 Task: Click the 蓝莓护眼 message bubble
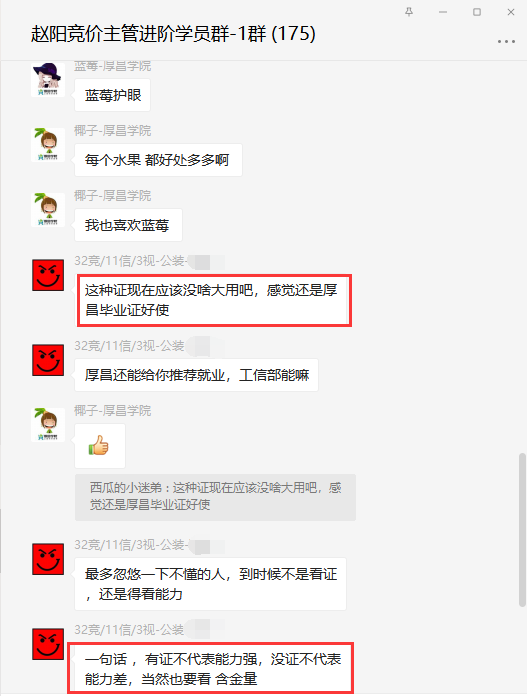112,95
